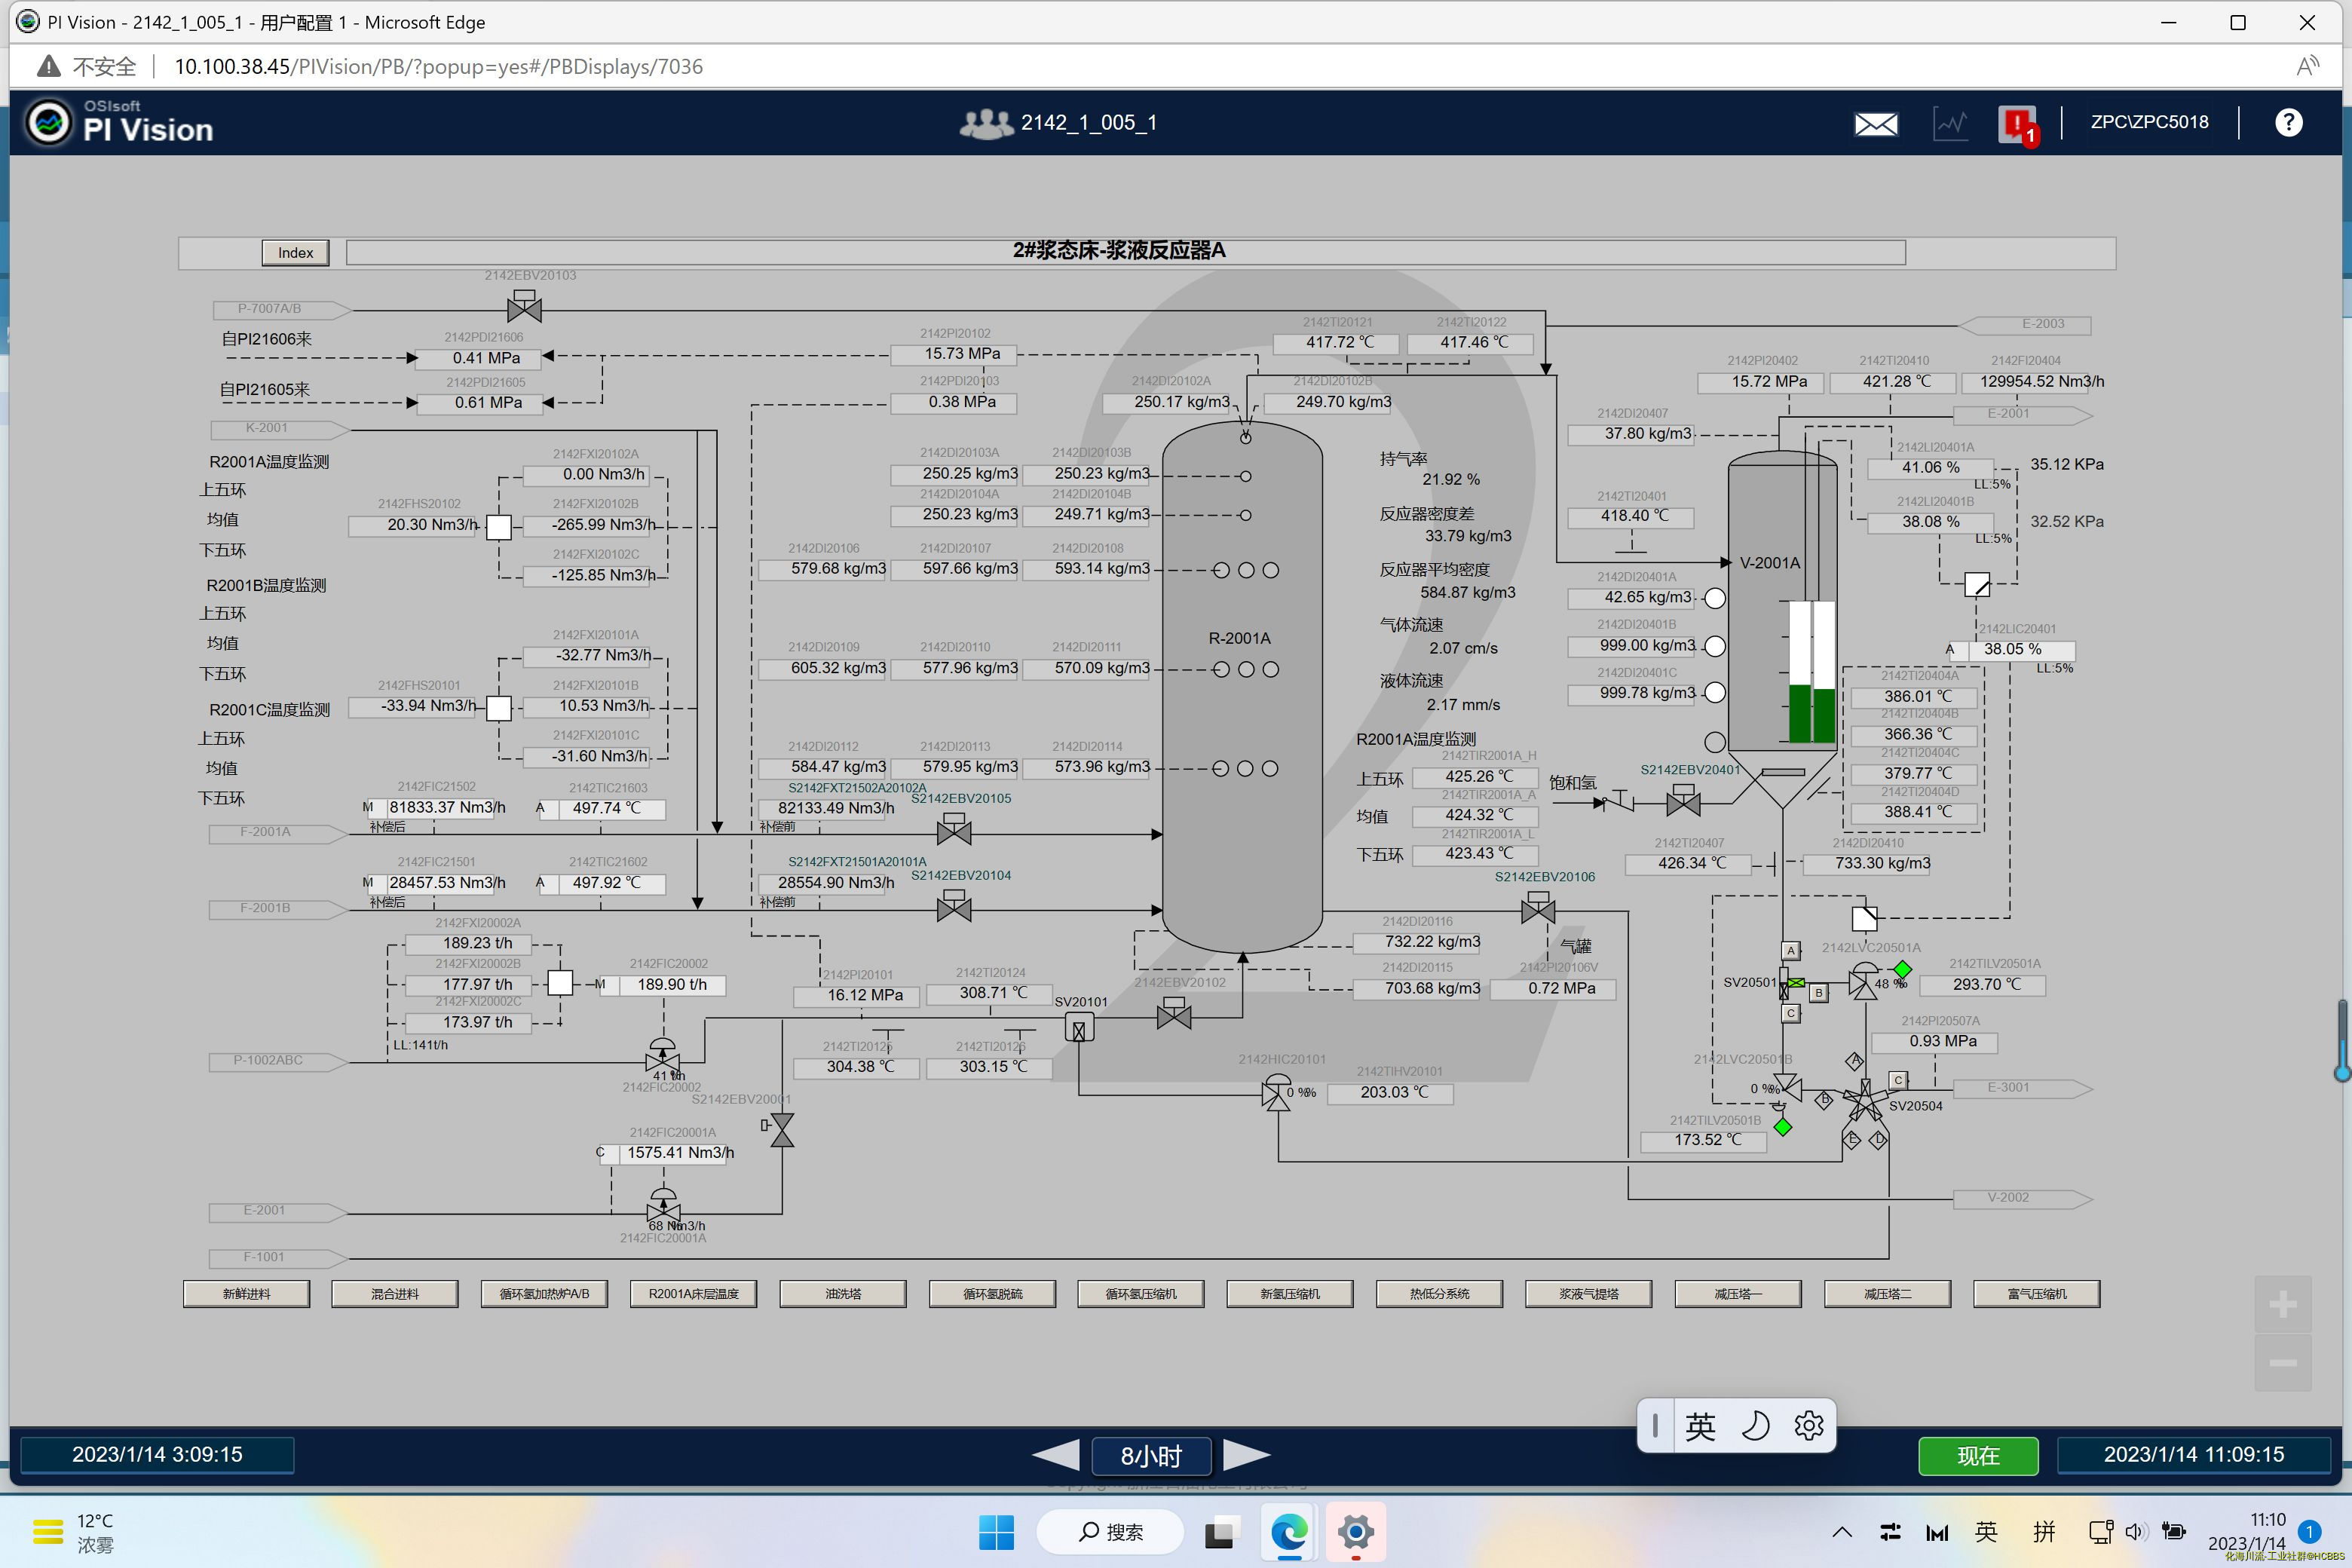
Task: Click the start time 2023/1/14 3:09:15 field
Action: [x=157, y=1455]
